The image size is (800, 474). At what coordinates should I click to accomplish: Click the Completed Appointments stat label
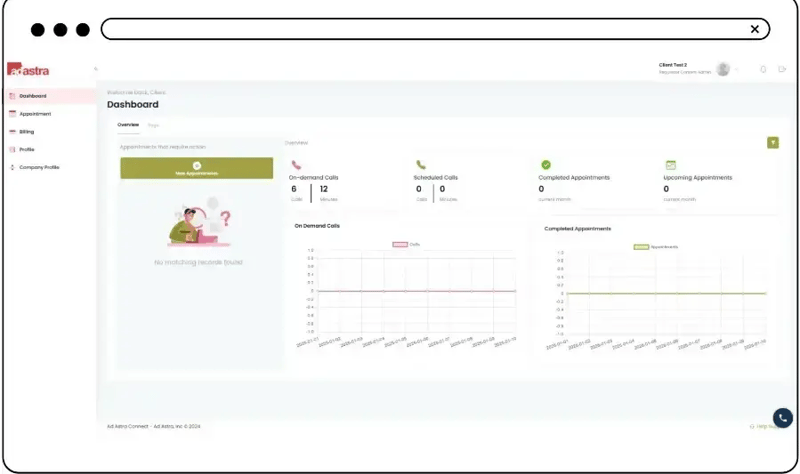click(574, 178)
